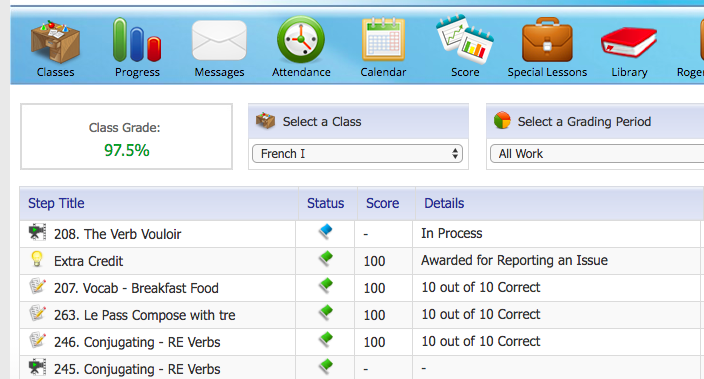
Task: Go to the Special Lessons menu label
Action: click(x=547, y=72)
